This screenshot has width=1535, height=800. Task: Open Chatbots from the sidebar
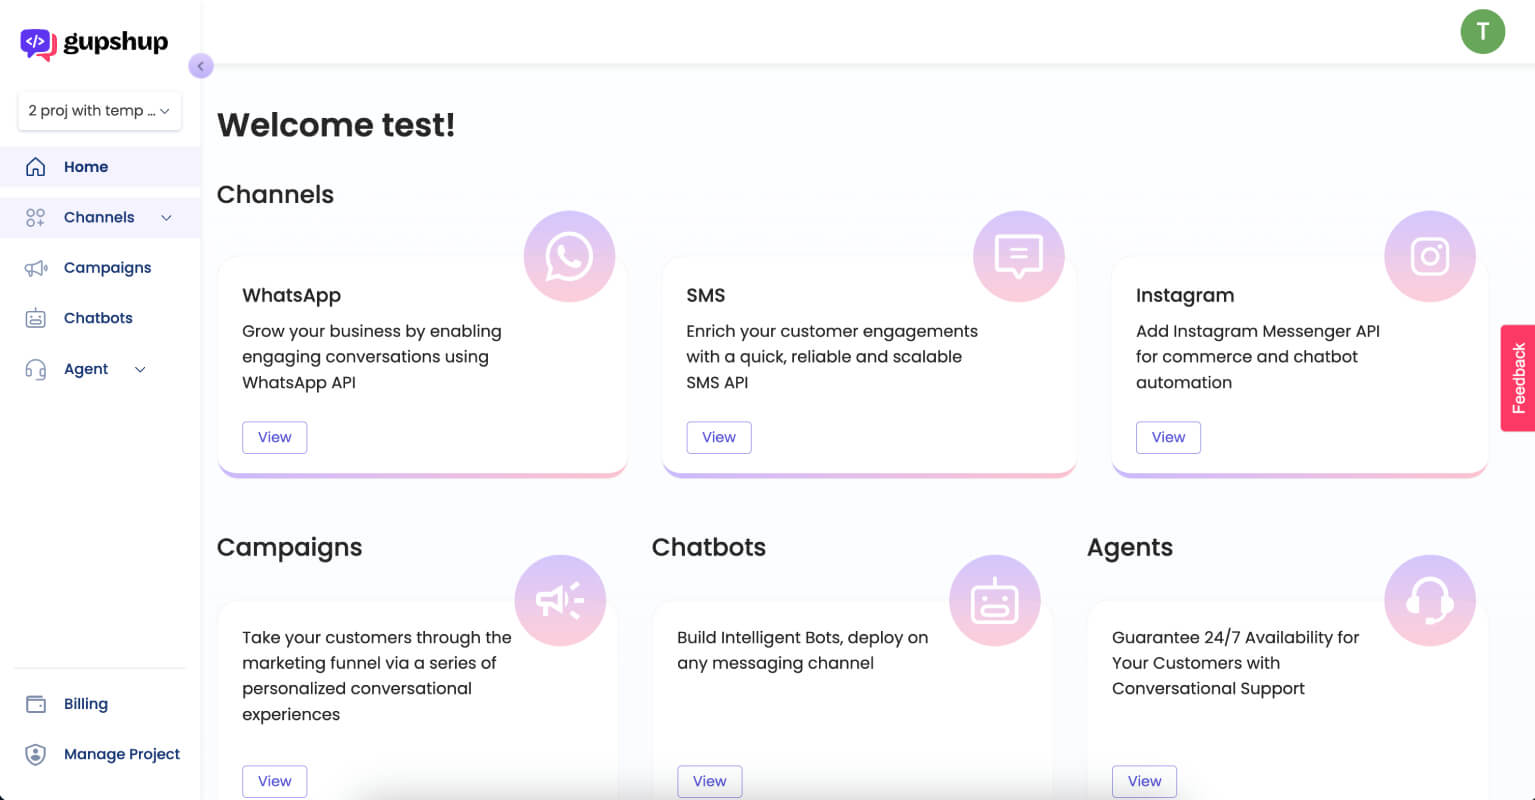[100, 318]
